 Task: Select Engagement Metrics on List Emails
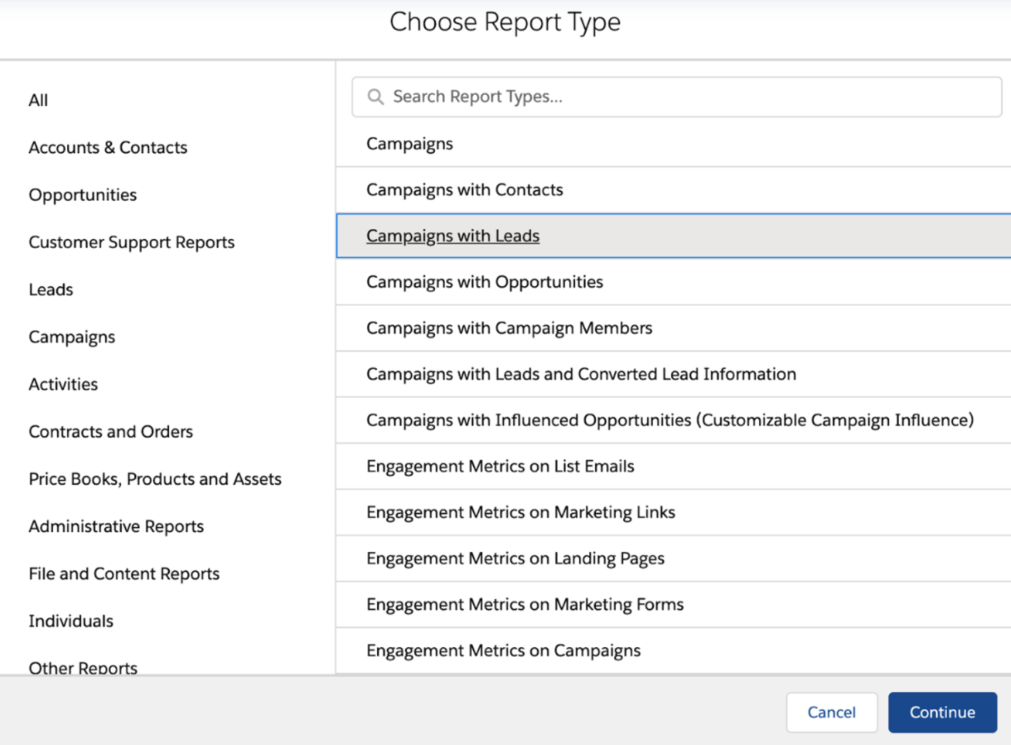pos(673,466)
